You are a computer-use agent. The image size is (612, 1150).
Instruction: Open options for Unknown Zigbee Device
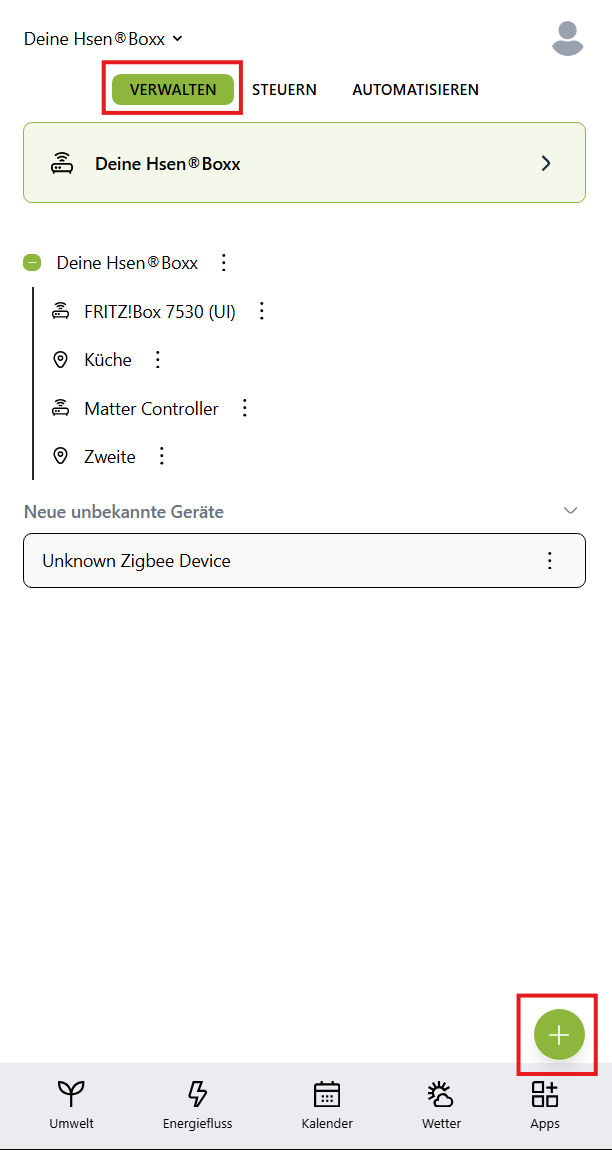point(549,561)
